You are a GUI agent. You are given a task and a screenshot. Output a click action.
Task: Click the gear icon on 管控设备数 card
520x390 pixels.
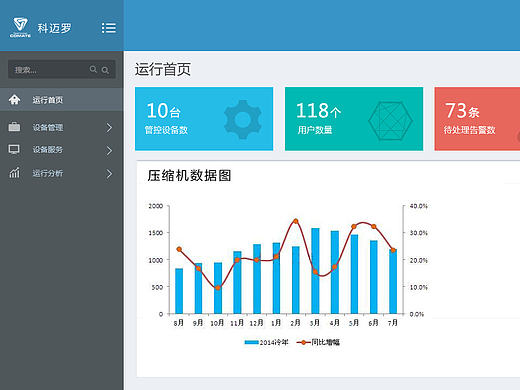click(243, 119)
